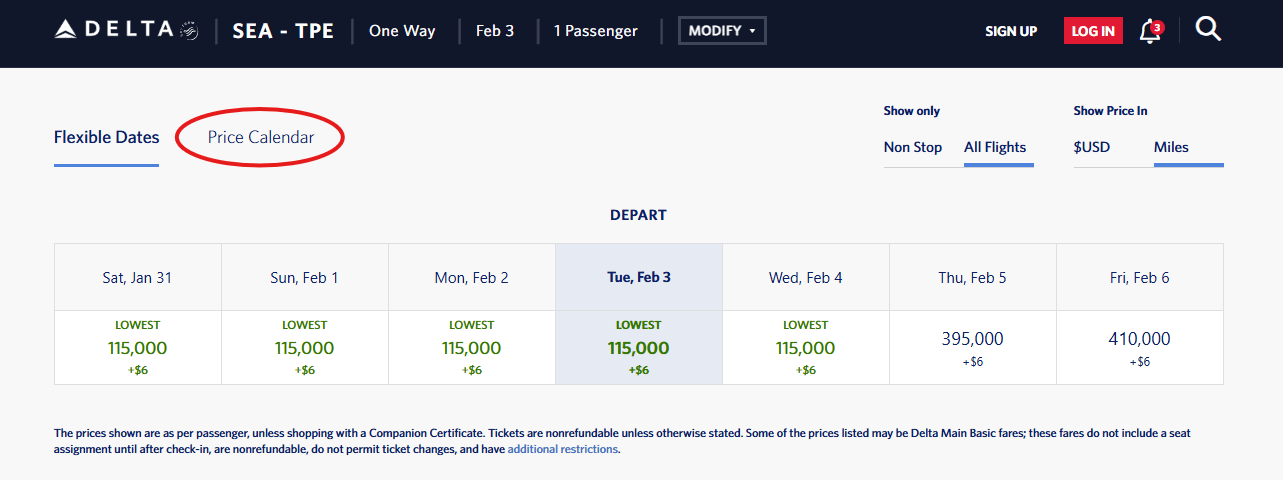The image size is (1283, 480).
Task: Open the additional restrictions link
Action: point(562,450)
